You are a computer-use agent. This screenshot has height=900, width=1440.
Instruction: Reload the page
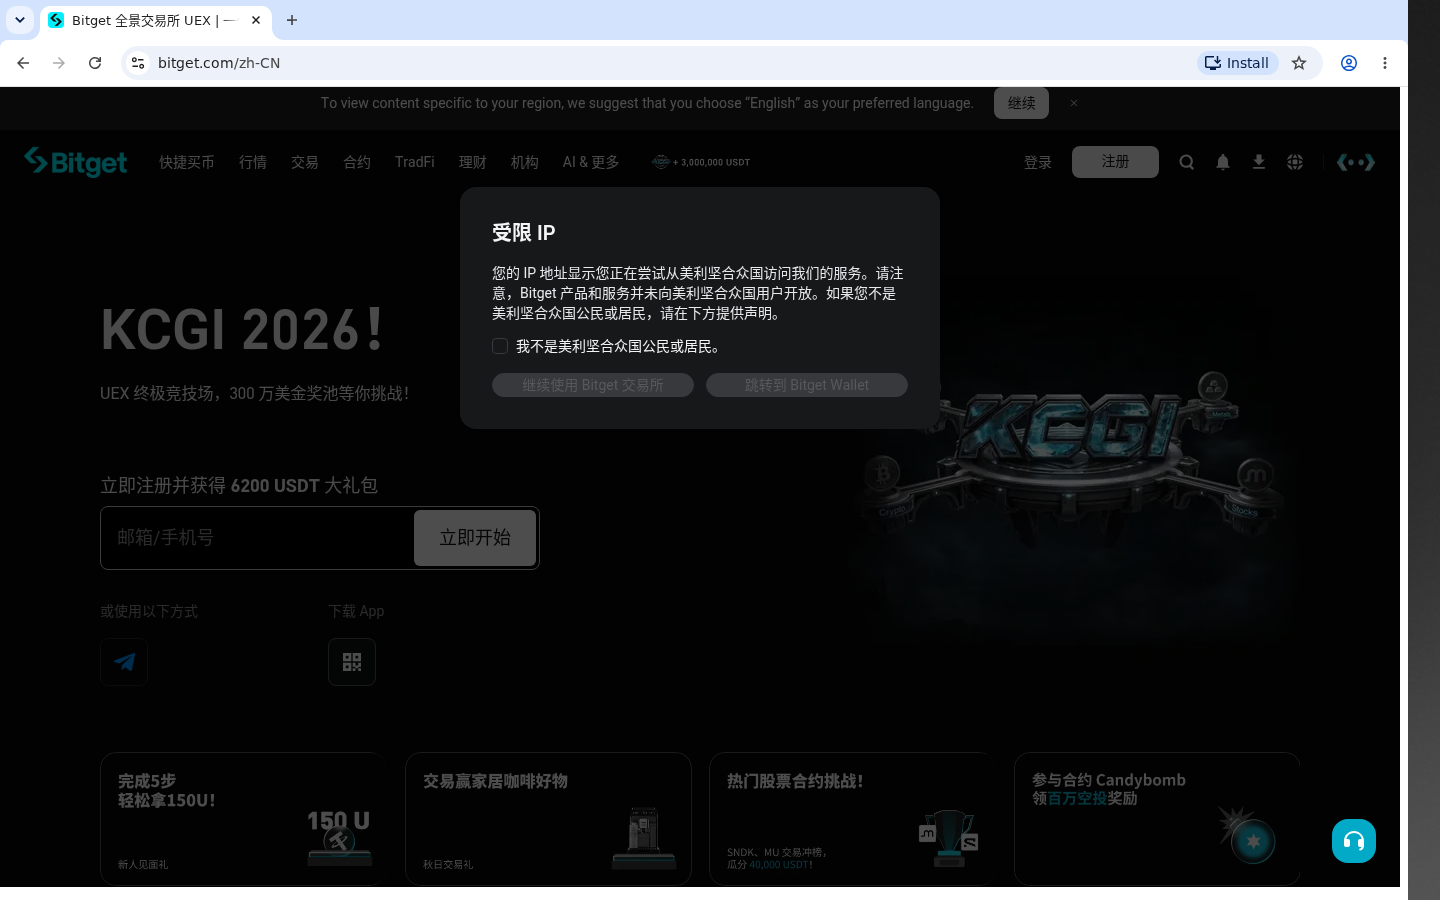coord(95,63)
